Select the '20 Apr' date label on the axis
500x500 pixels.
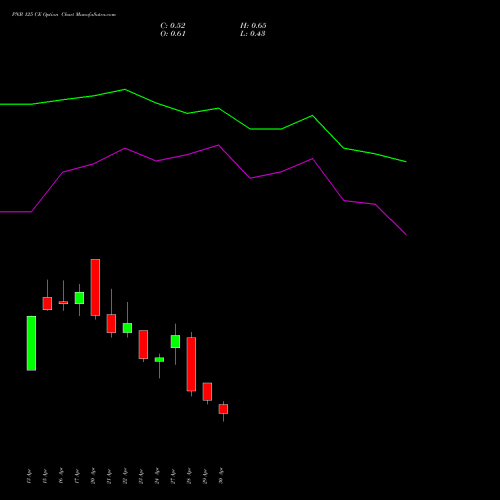(x=93, y=476)
